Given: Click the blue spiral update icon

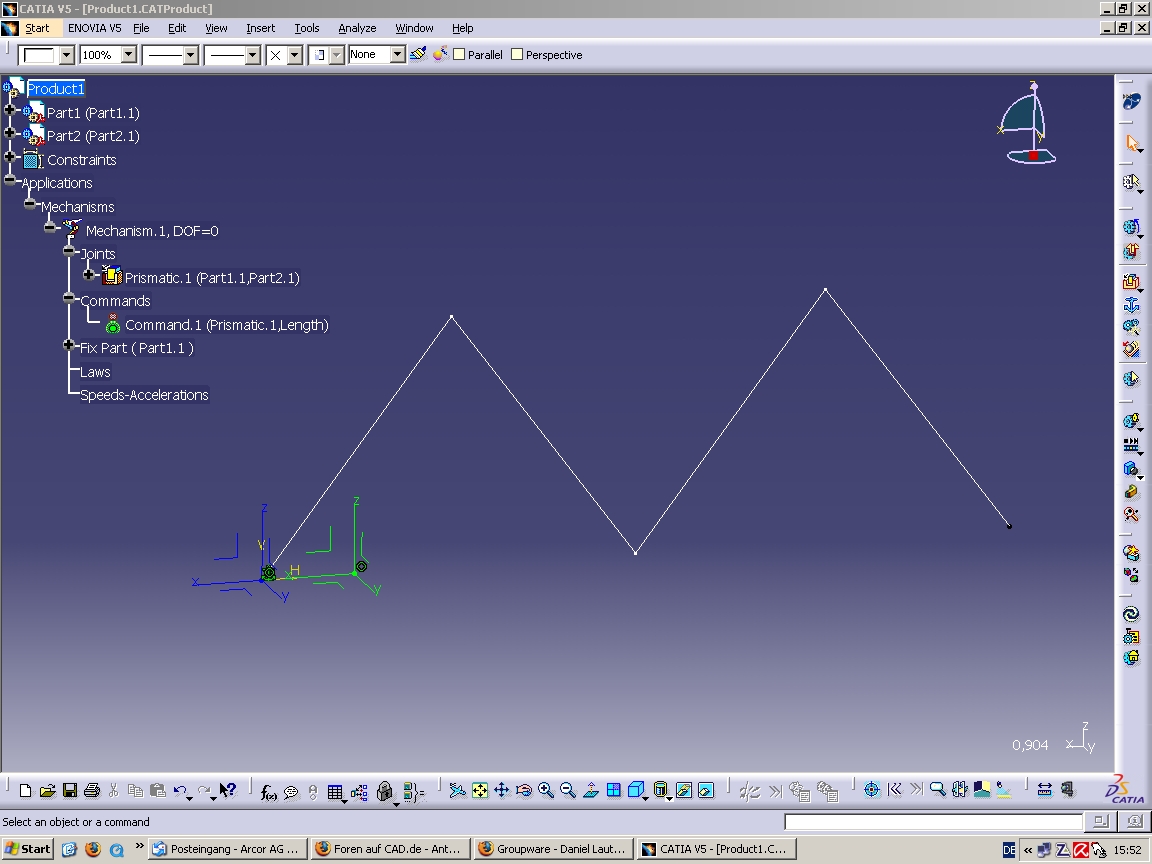Looking at the screenshot, I should click(x=1131, y=613).
